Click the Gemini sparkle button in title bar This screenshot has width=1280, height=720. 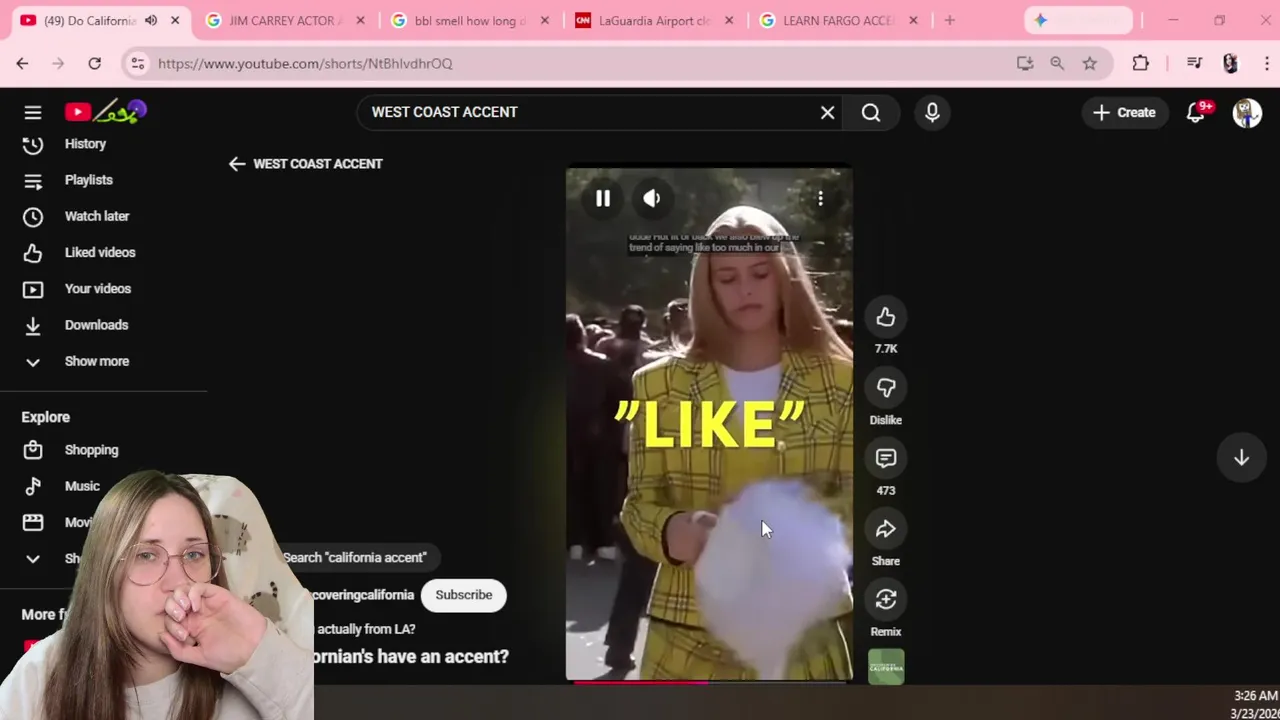(x=1079, y=21)
